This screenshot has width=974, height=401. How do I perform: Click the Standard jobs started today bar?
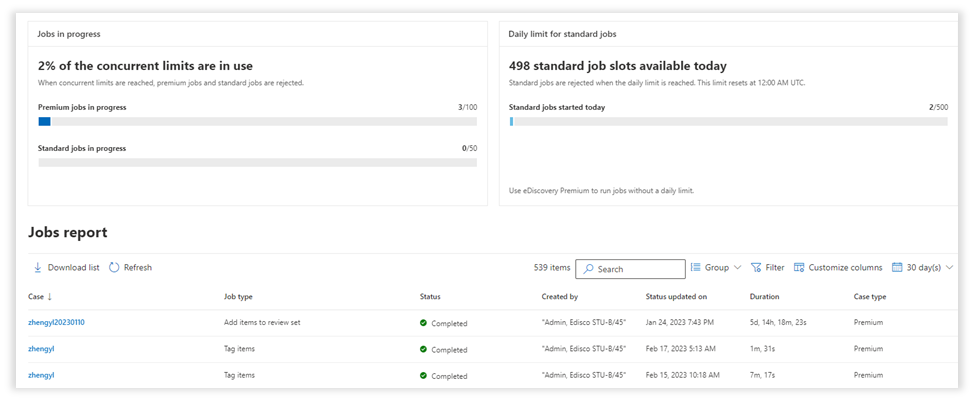click(x=728, y=122)
